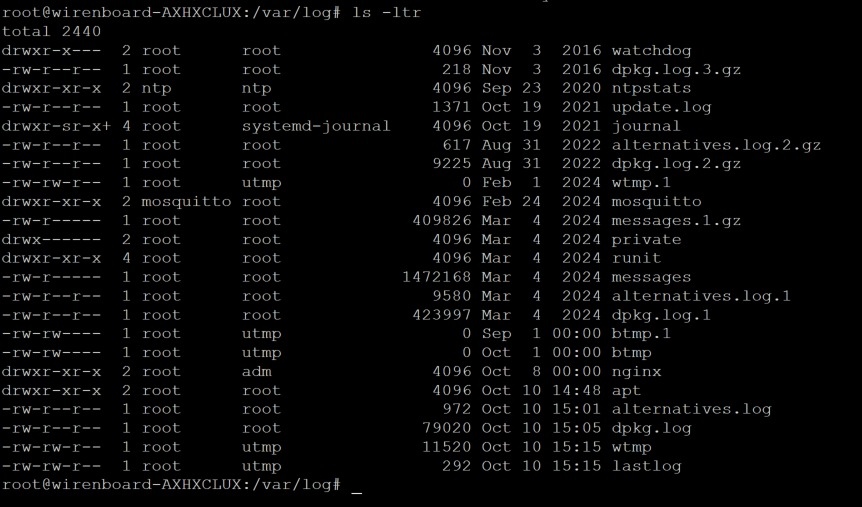Click the journal directory name
This screenshot has height=507, width=862.
coord(646,126)
